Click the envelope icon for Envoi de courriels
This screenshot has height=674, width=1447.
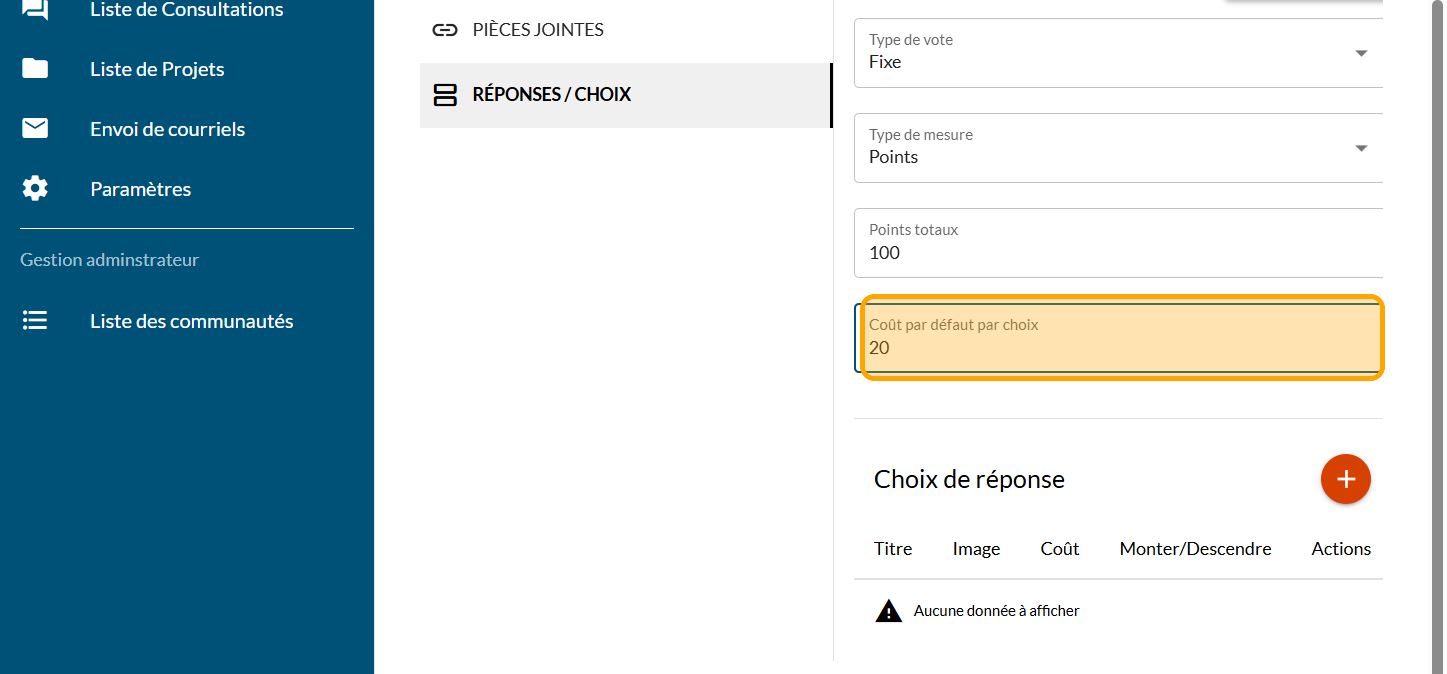(35, 129)
